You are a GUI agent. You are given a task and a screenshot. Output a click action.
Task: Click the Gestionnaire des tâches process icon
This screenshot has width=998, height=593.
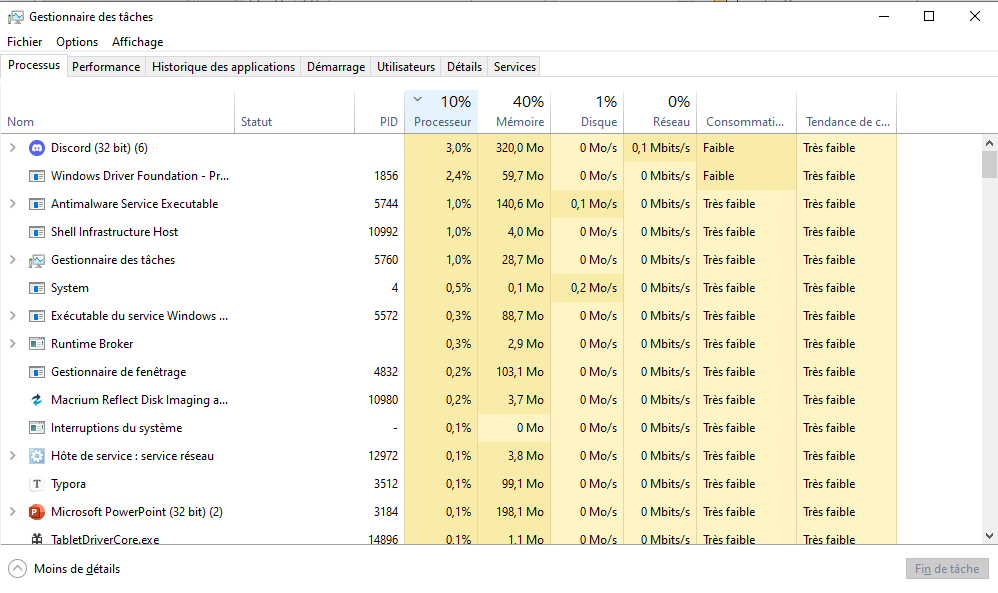pos(37,260)
